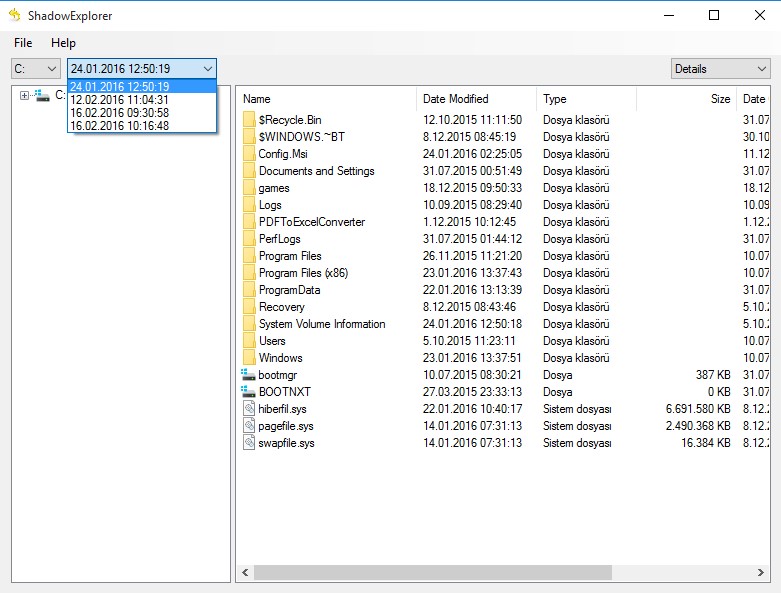Click the C: drive icon in tree

click(x=42, y=95)
